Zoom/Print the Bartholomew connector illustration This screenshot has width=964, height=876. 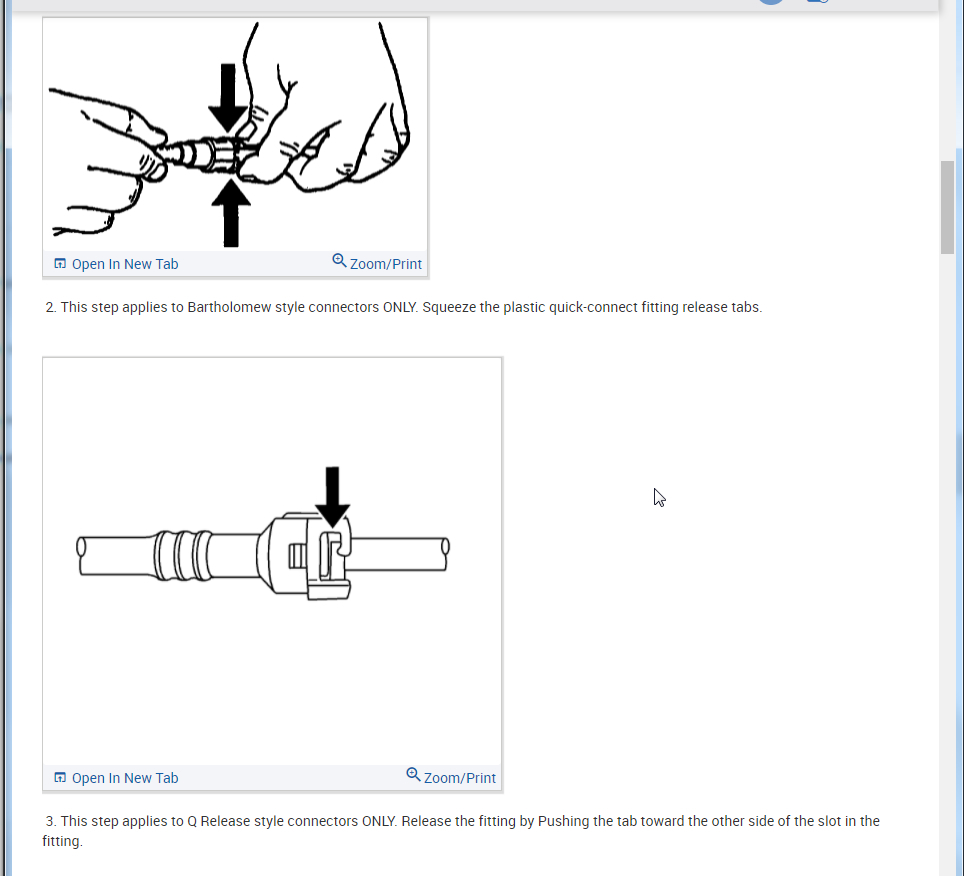(x=377, y=263)
